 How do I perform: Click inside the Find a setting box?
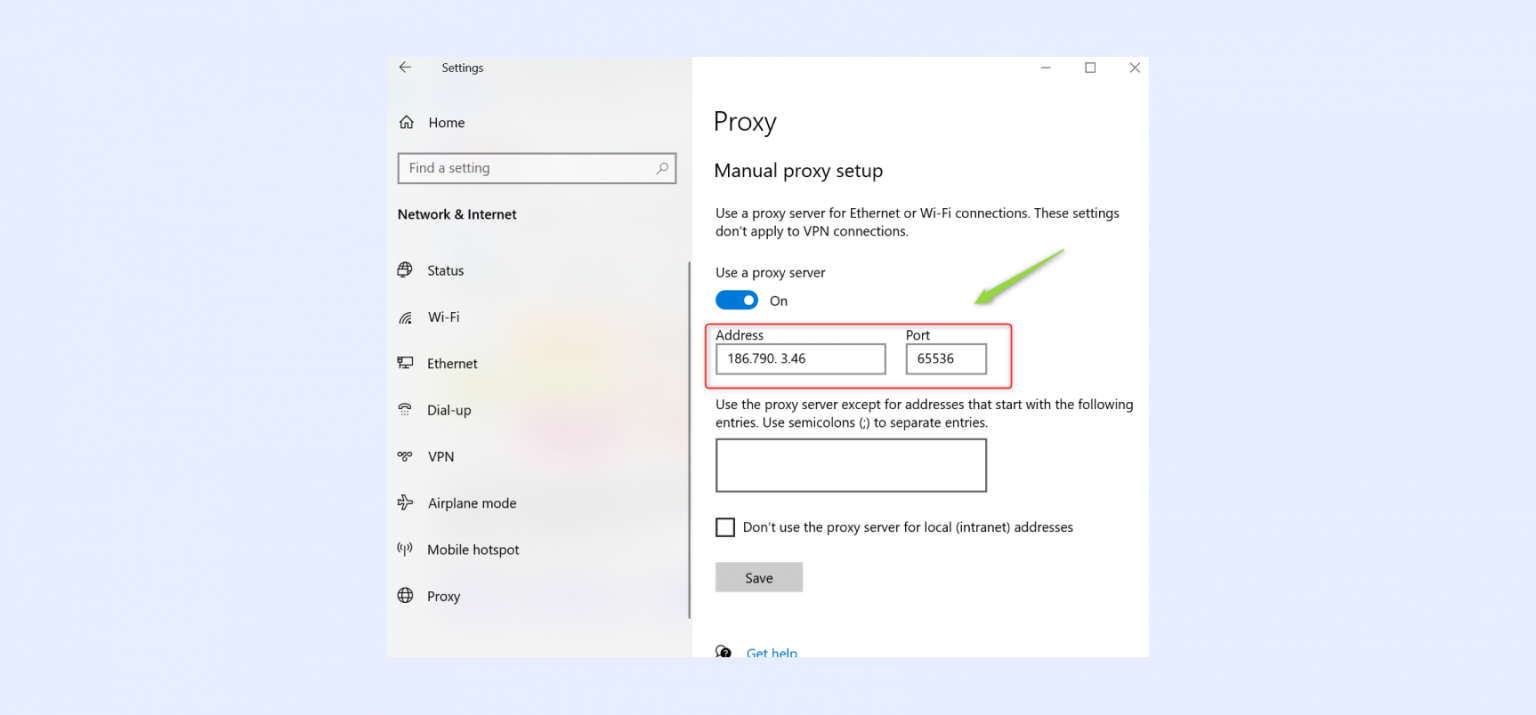point(520,168)
